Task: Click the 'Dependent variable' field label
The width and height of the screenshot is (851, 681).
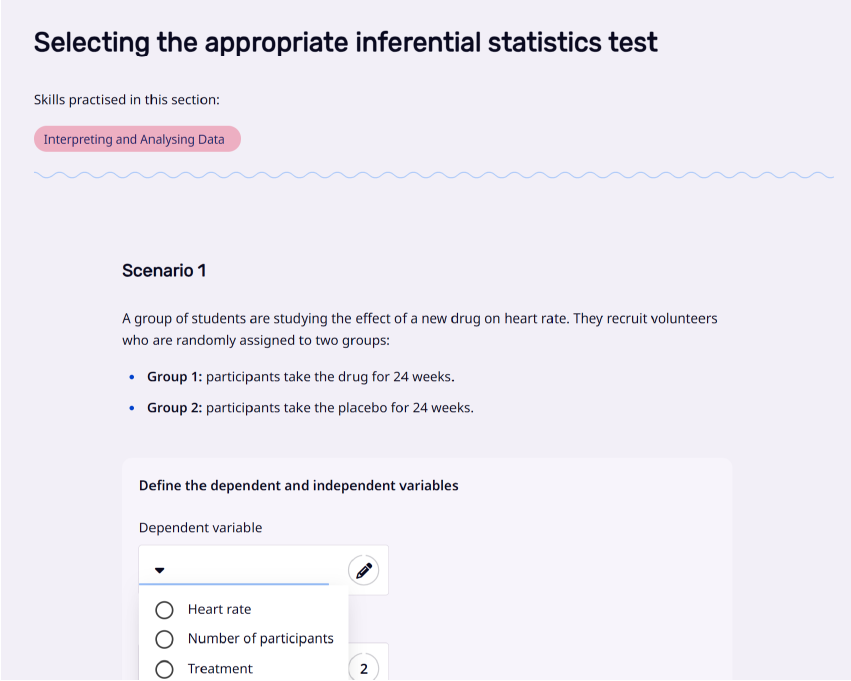Action: pos(200,527)
